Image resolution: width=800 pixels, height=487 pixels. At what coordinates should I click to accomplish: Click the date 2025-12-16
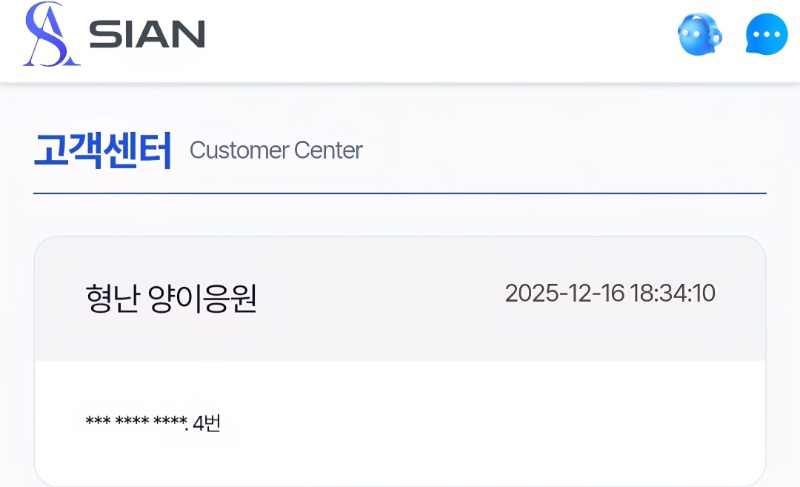(x=564, y=294)
